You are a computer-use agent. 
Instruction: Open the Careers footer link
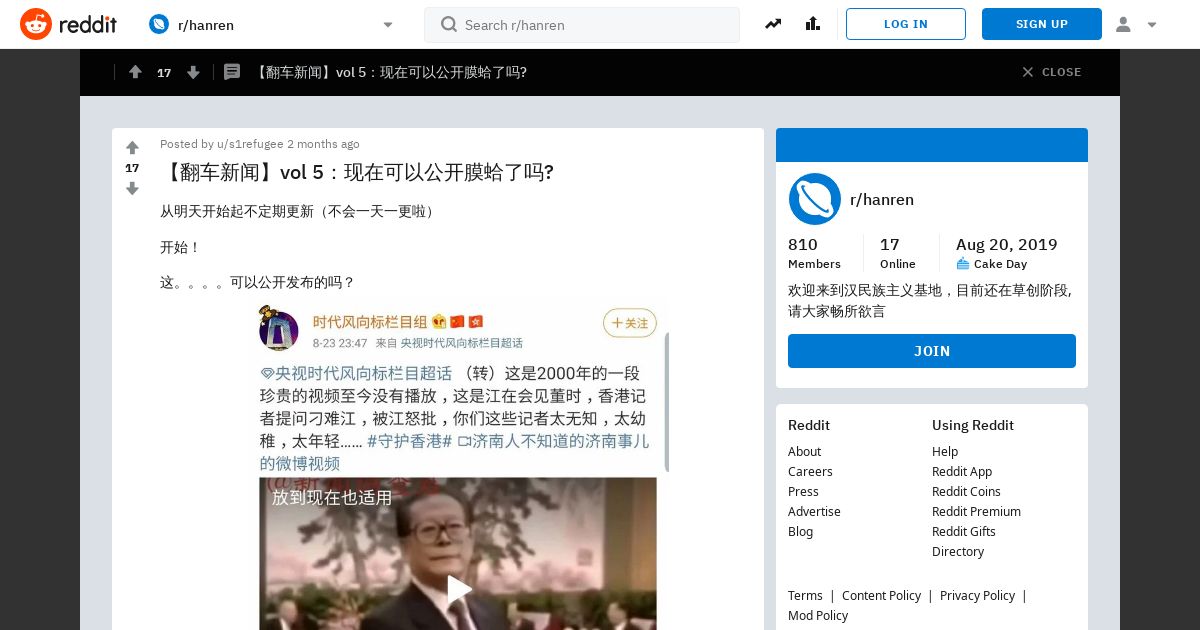(x=810, y=472)
